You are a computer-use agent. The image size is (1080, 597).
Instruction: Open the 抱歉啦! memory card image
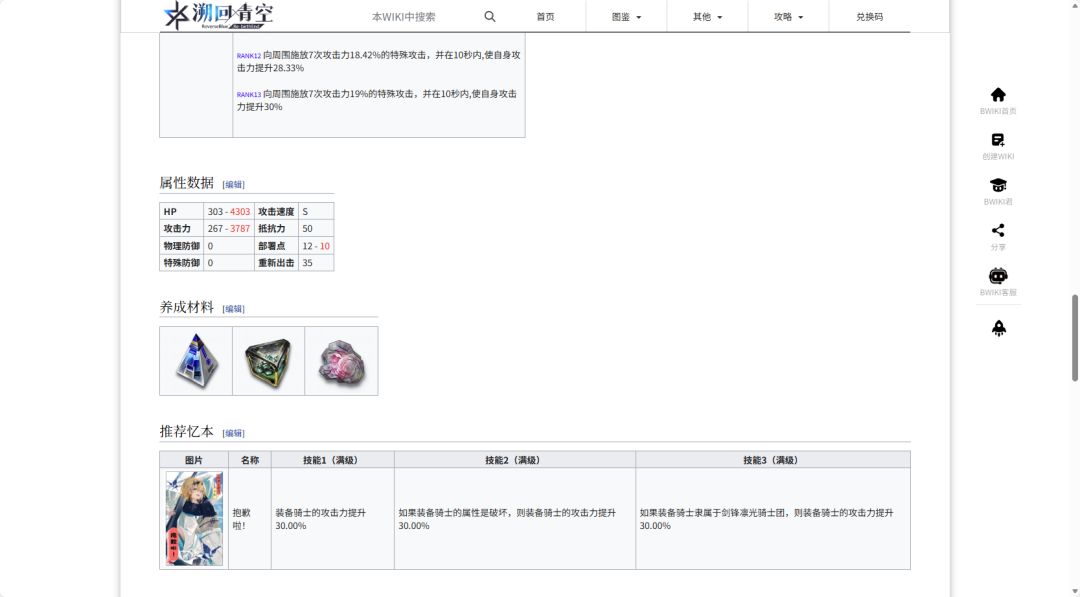click(194, 519)
